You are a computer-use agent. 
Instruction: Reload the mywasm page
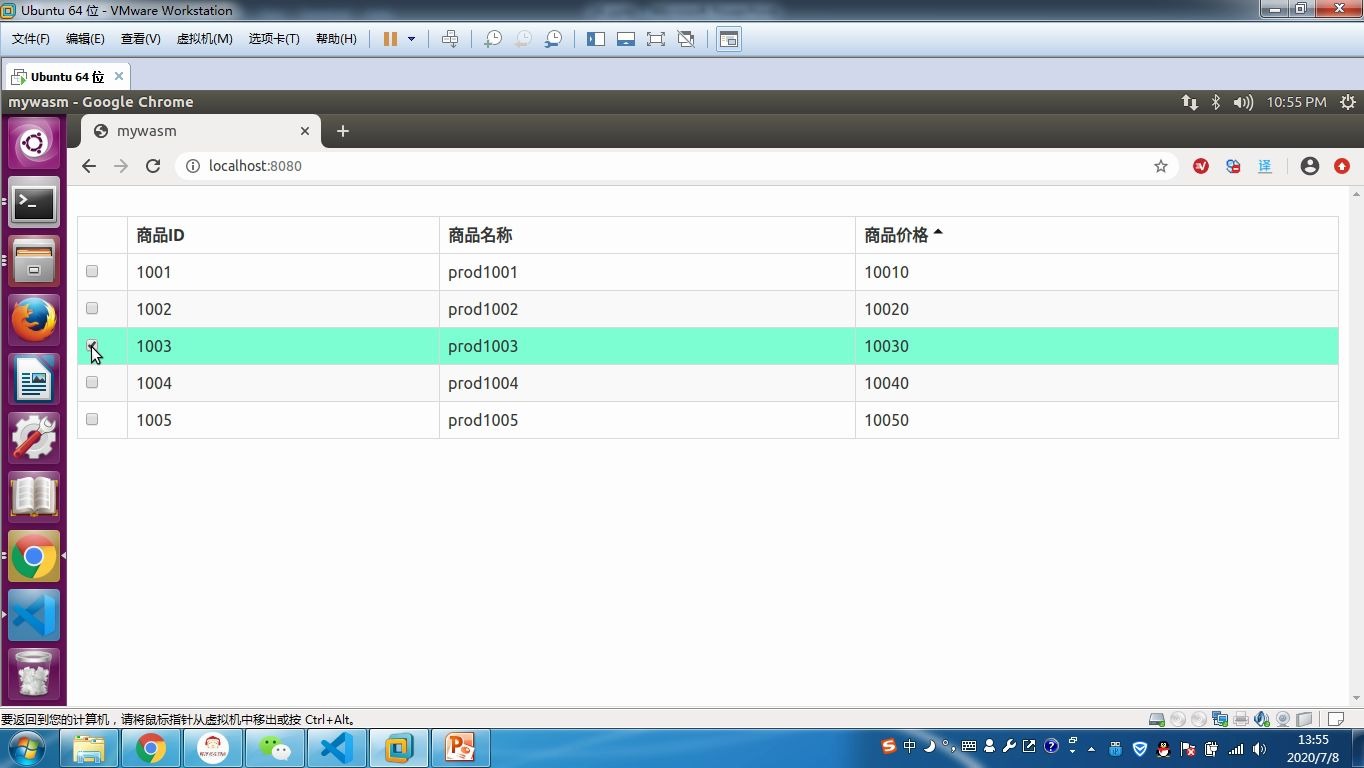click(153, 166)
